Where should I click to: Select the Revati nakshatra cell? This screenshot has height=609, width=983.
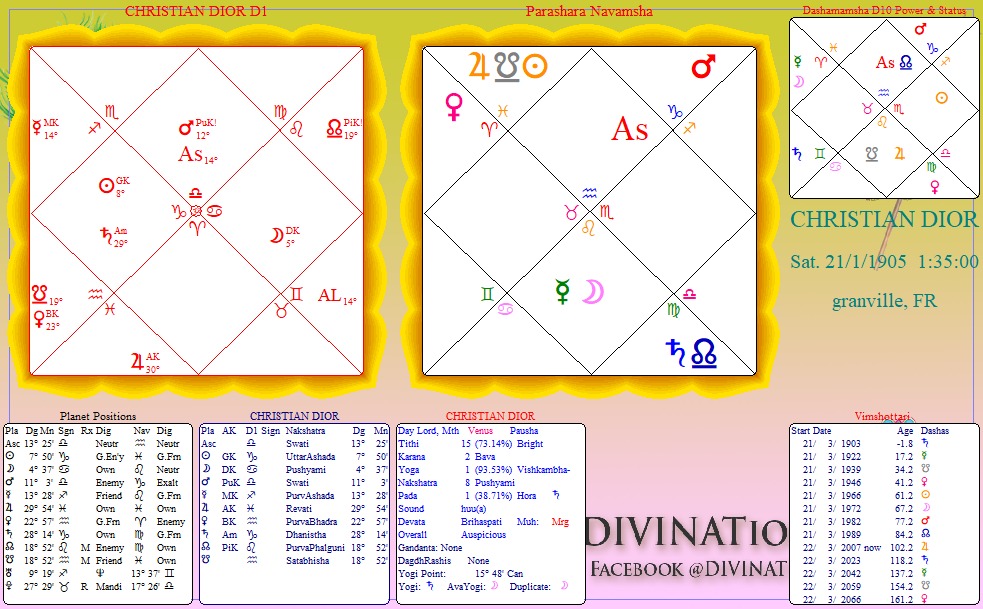(x=298, y=509)
